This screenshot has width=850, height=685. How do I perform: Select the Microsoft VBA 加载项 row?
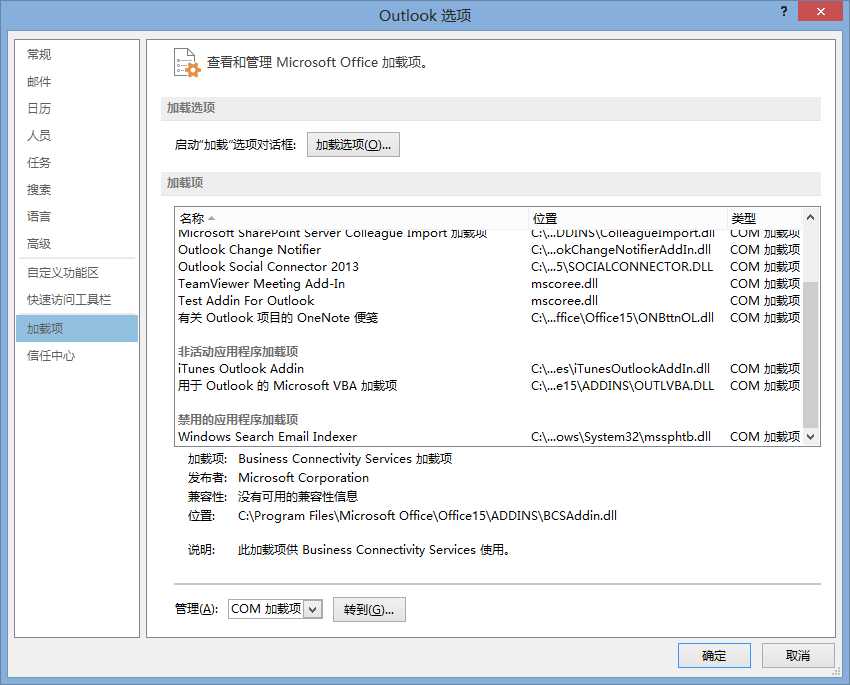pos(488,386)
